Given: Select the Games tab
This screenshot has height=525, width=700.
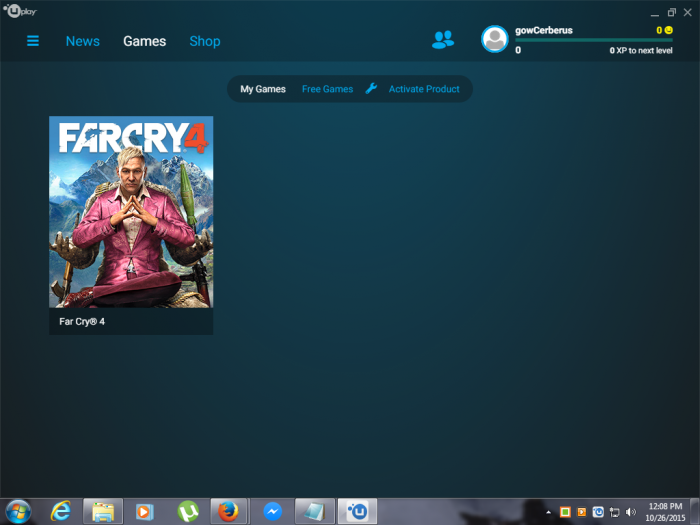Looking at the screenshot, I should click(x=145, y=41).
